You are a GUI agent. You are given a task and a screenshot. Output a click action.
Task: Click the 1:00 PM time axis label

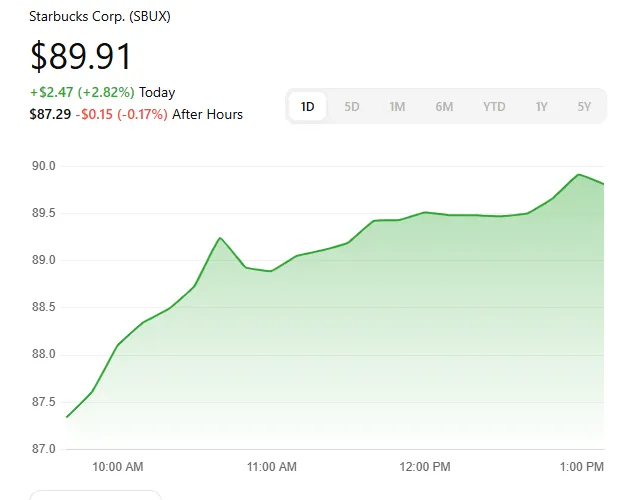[581, 467]
